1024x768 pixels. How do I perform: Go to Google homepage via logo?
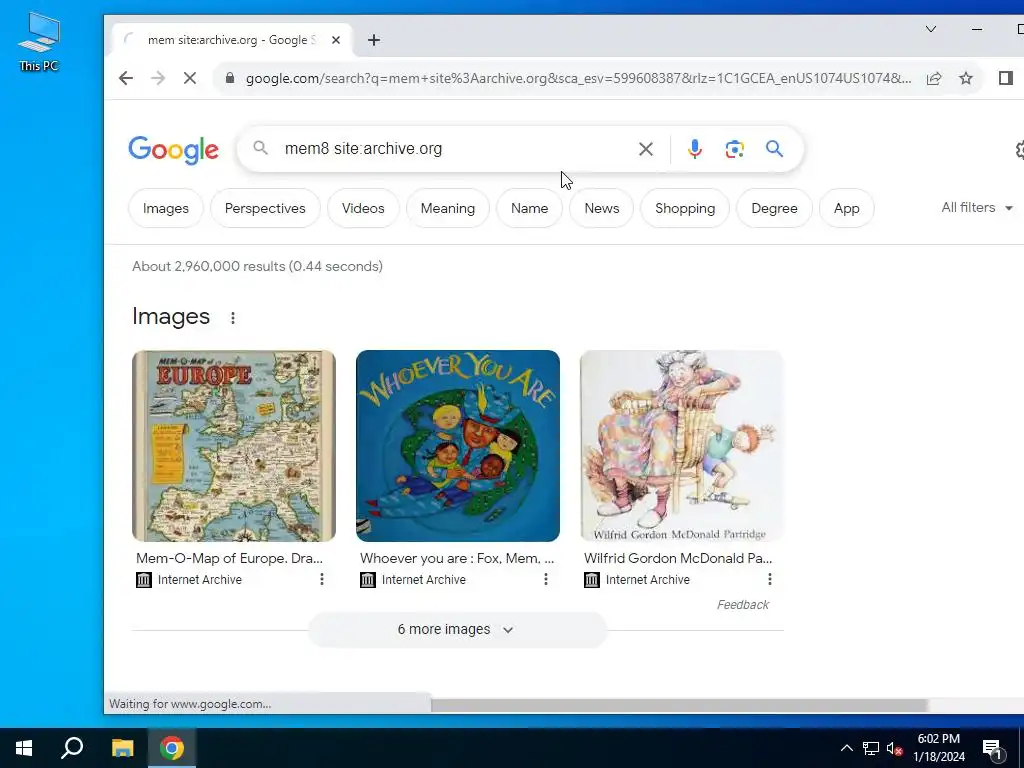click(x=173, y=150)
